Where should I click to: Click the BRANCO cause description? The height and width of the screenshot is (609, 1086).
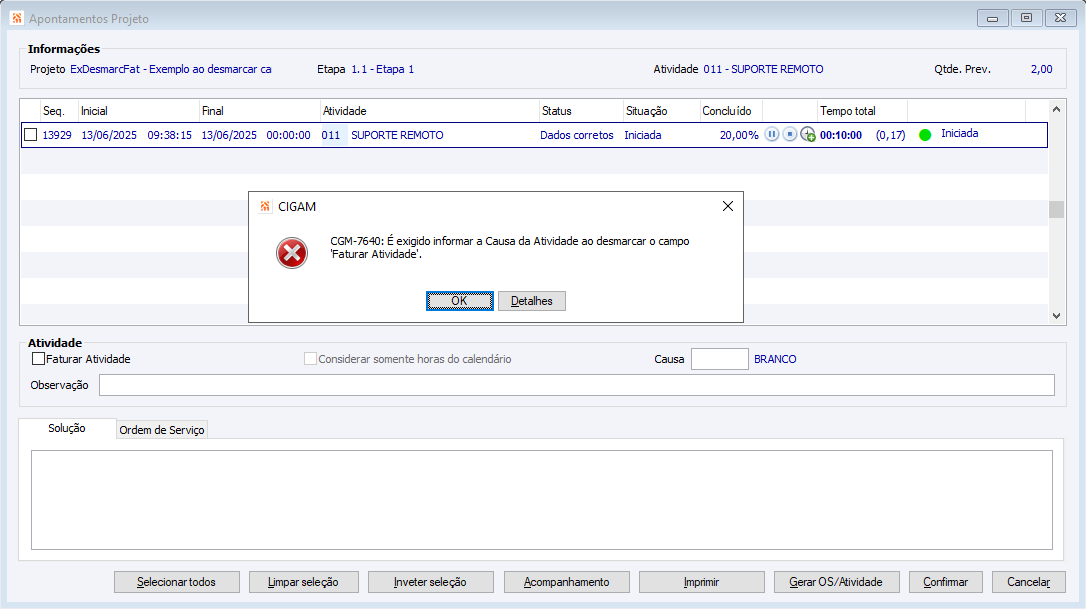(775, 359)
